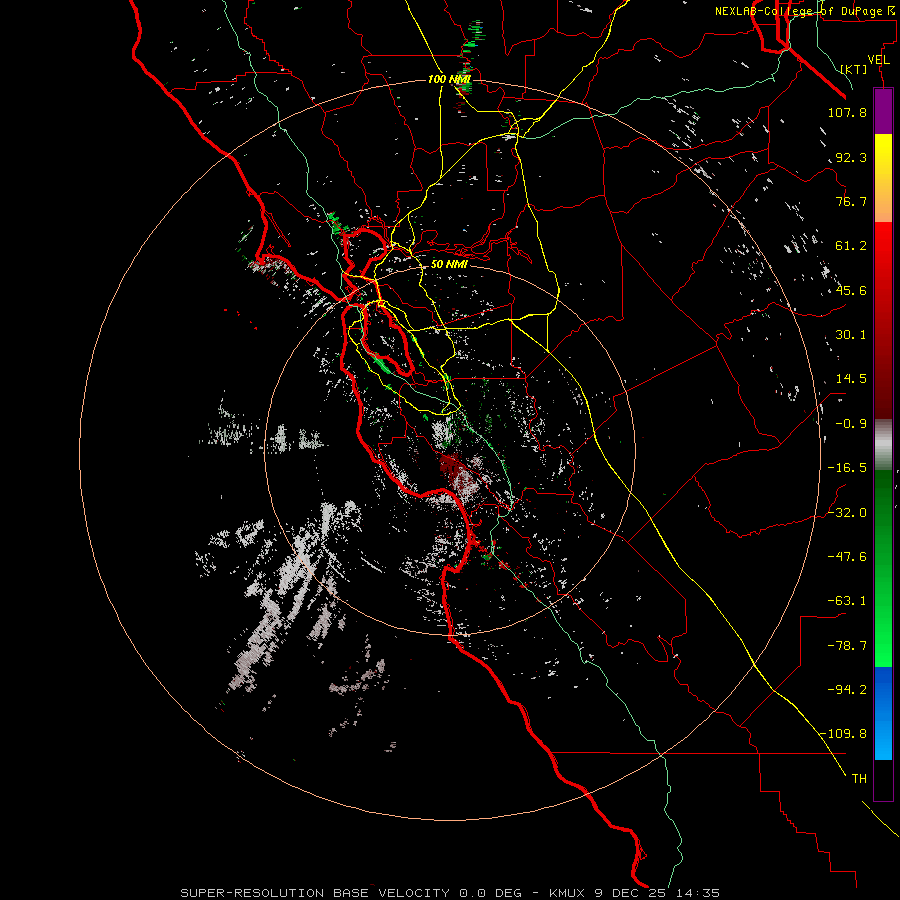
Task: Click the TH label under the scale
Action: pyautogui.click(x=859, y=778)
